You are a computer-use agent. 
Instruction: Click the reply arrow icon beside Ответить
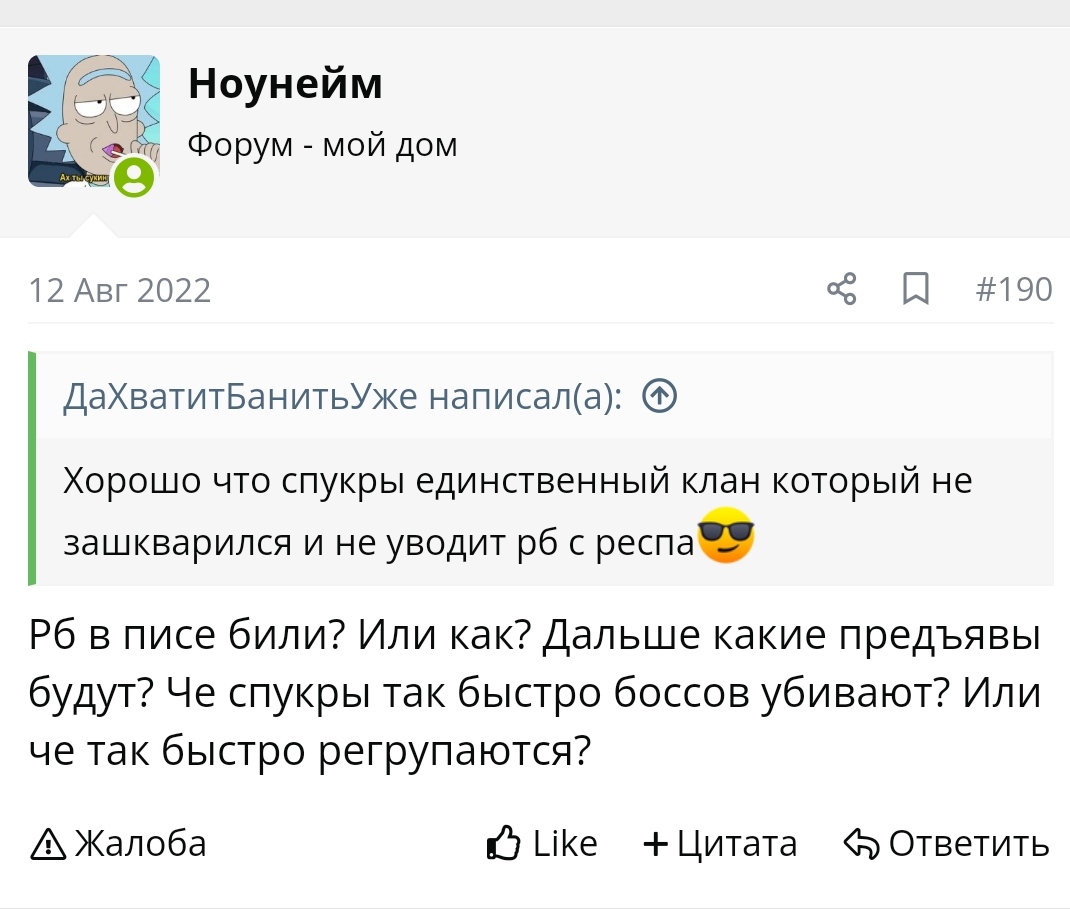pyautogui.click(x=861, y=845)
